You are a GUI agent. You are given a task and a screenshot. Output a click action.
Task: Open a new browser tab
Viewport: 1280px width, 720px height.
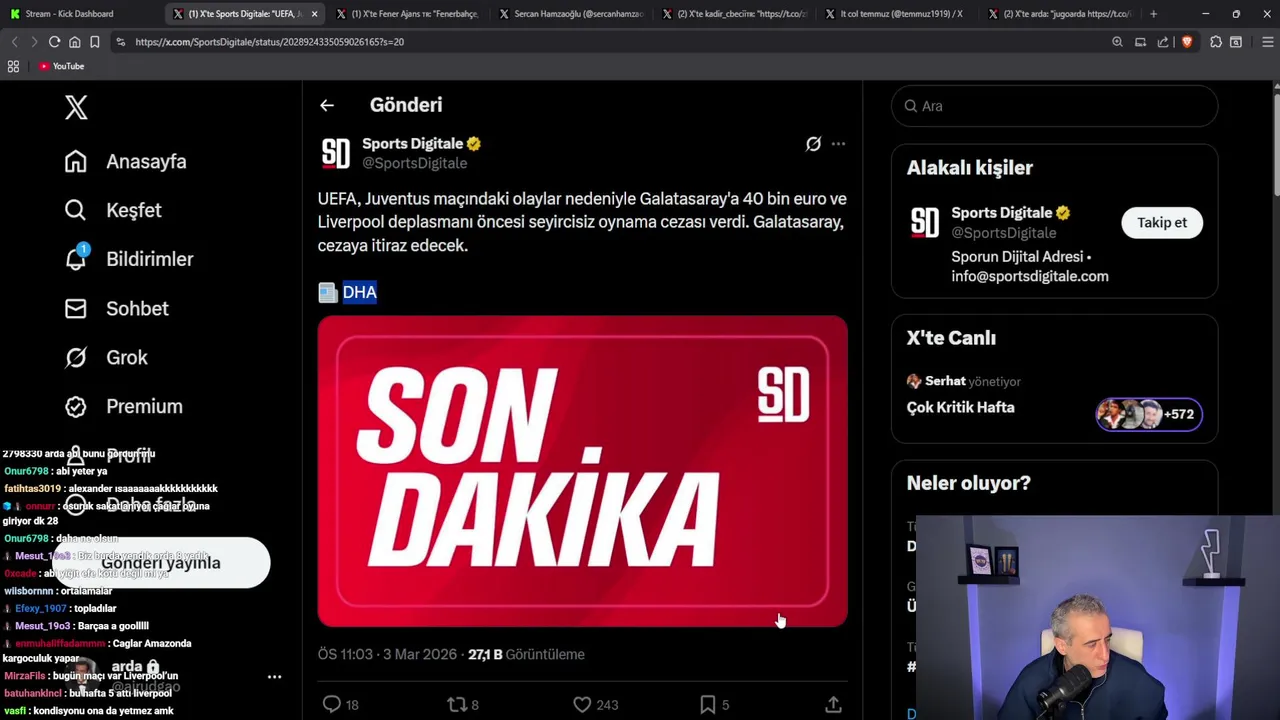(1153, 14)
